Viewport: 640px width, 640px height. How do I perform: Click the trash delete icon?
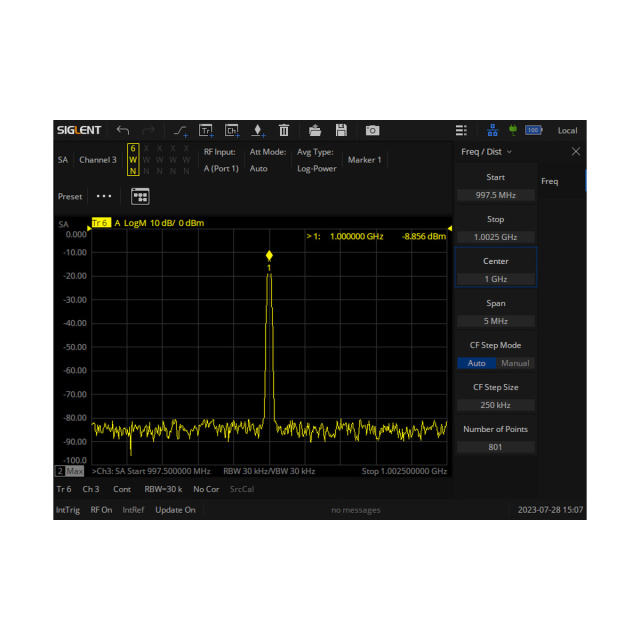284,131
